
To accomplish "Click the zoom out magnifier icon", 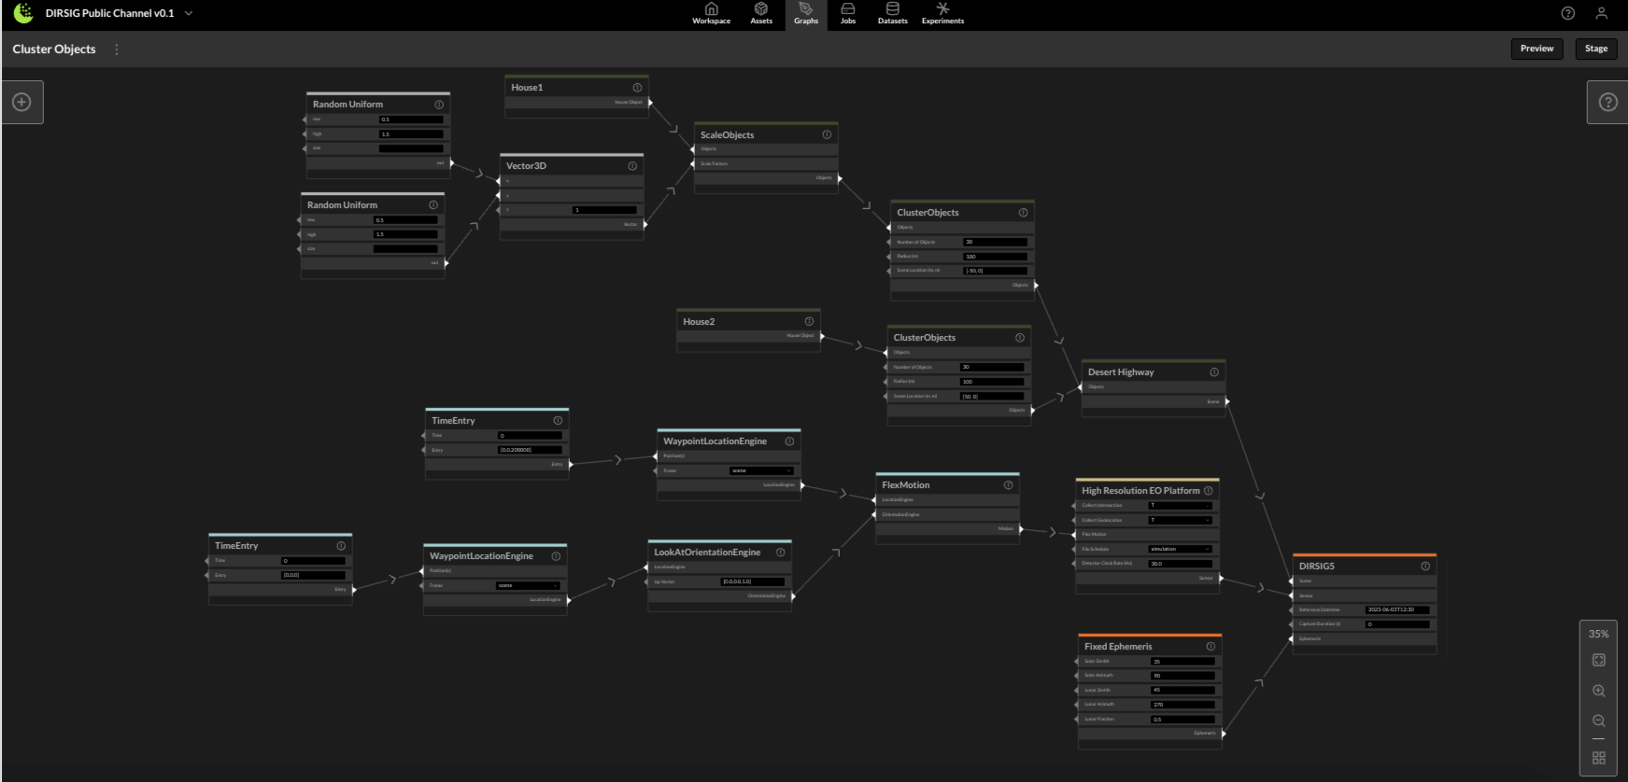I will tap(1598, 721).
